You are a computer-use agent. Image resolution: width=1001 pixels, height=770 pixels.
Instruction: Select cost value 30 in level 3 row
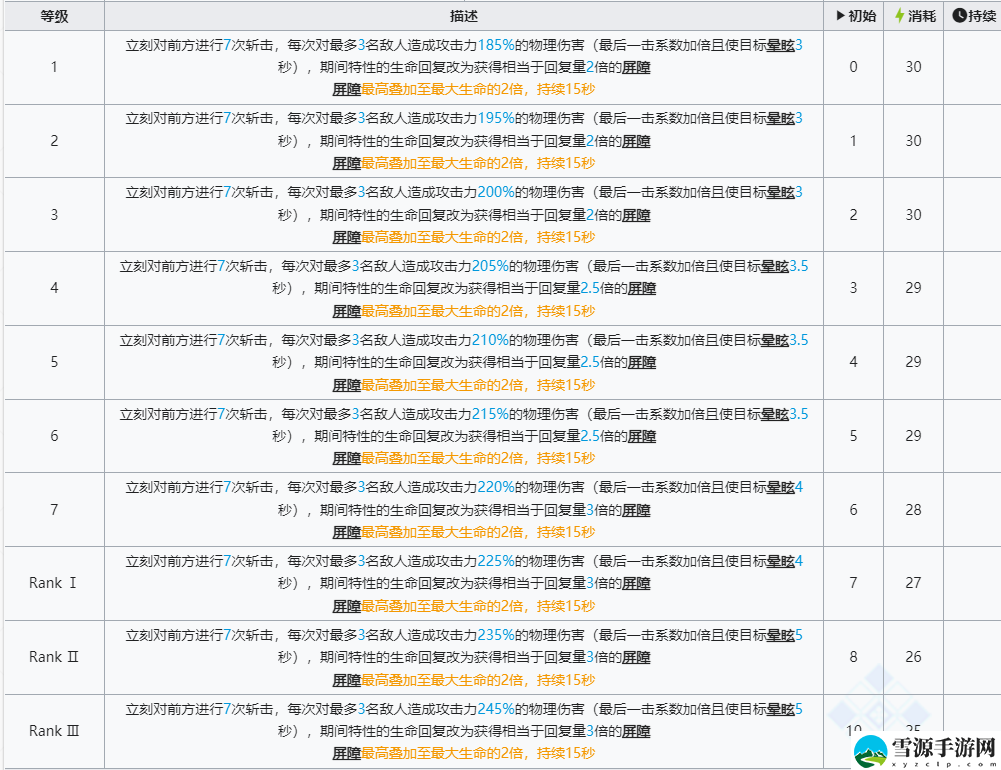pyautogui.click(x=914, y=215)
